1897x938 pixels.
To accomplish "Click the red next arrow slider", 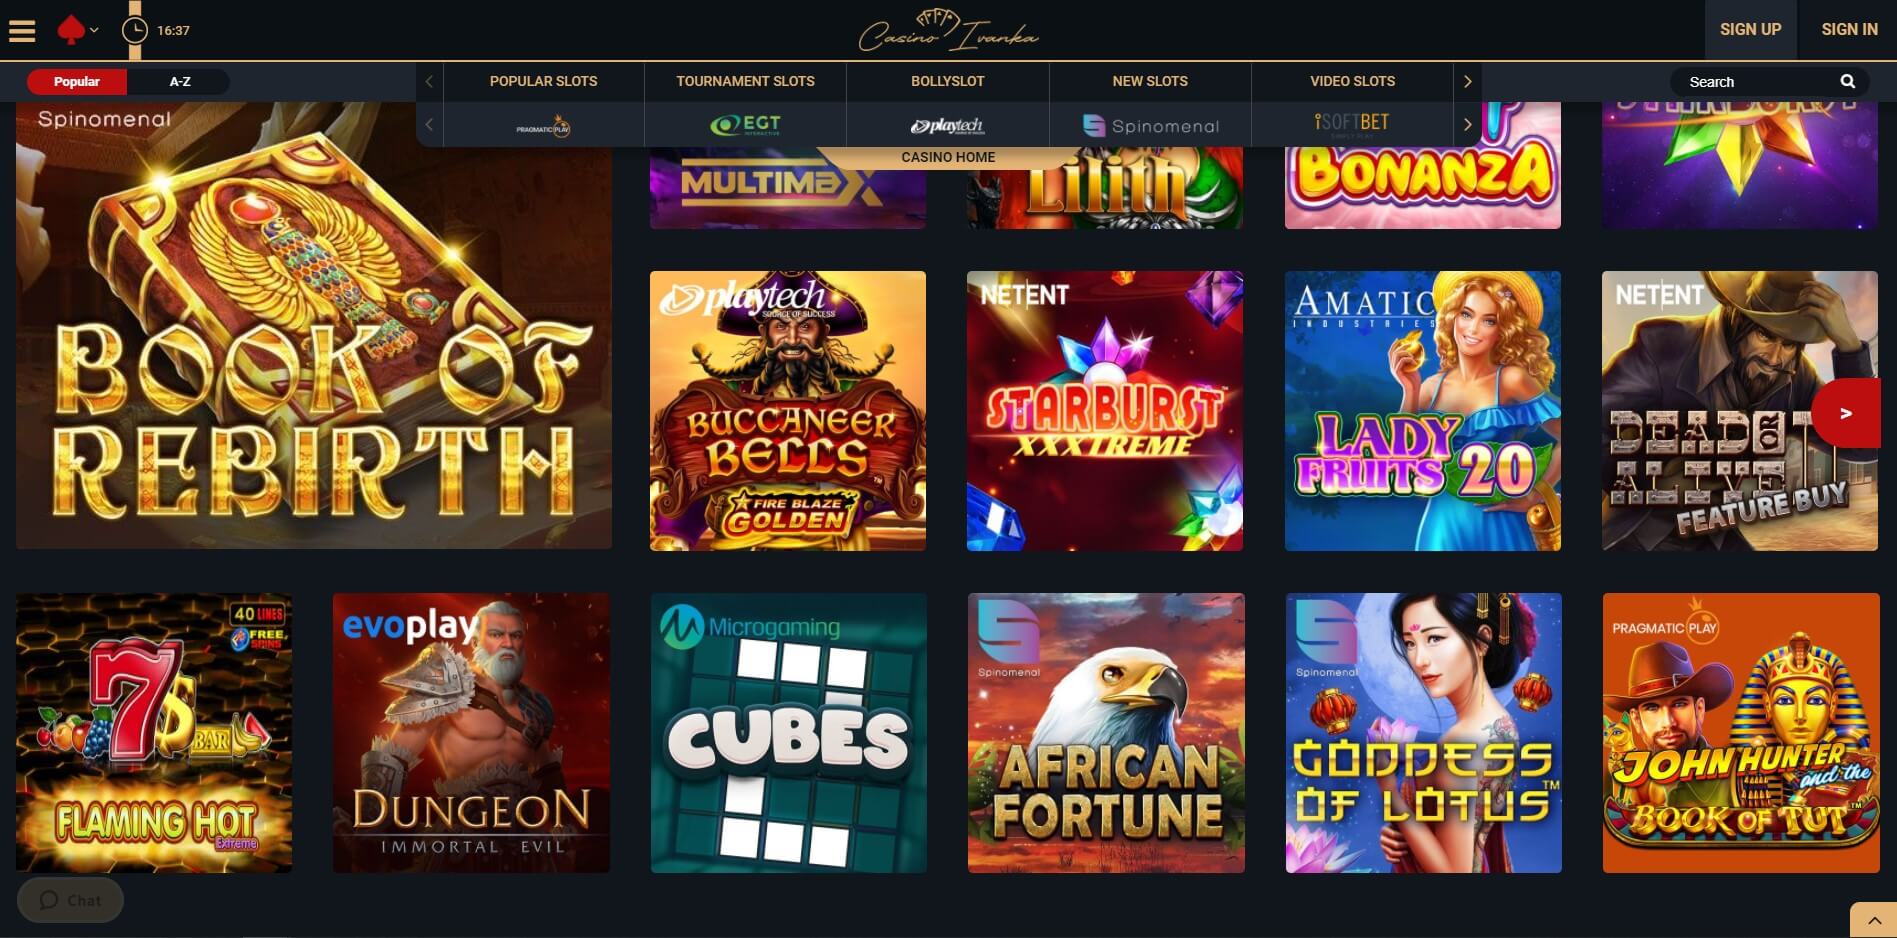I will pos(1846,413).
